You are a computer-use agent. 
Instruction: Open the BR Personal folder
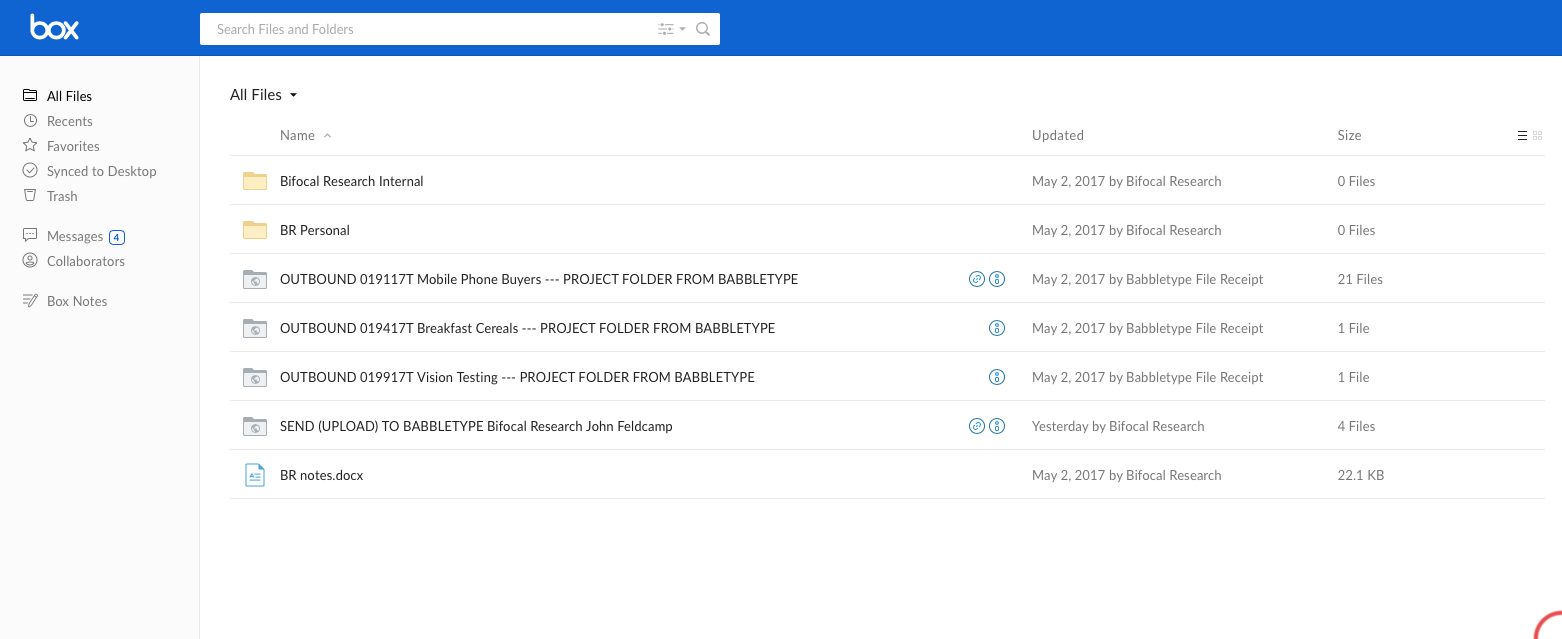coord(314,230)
